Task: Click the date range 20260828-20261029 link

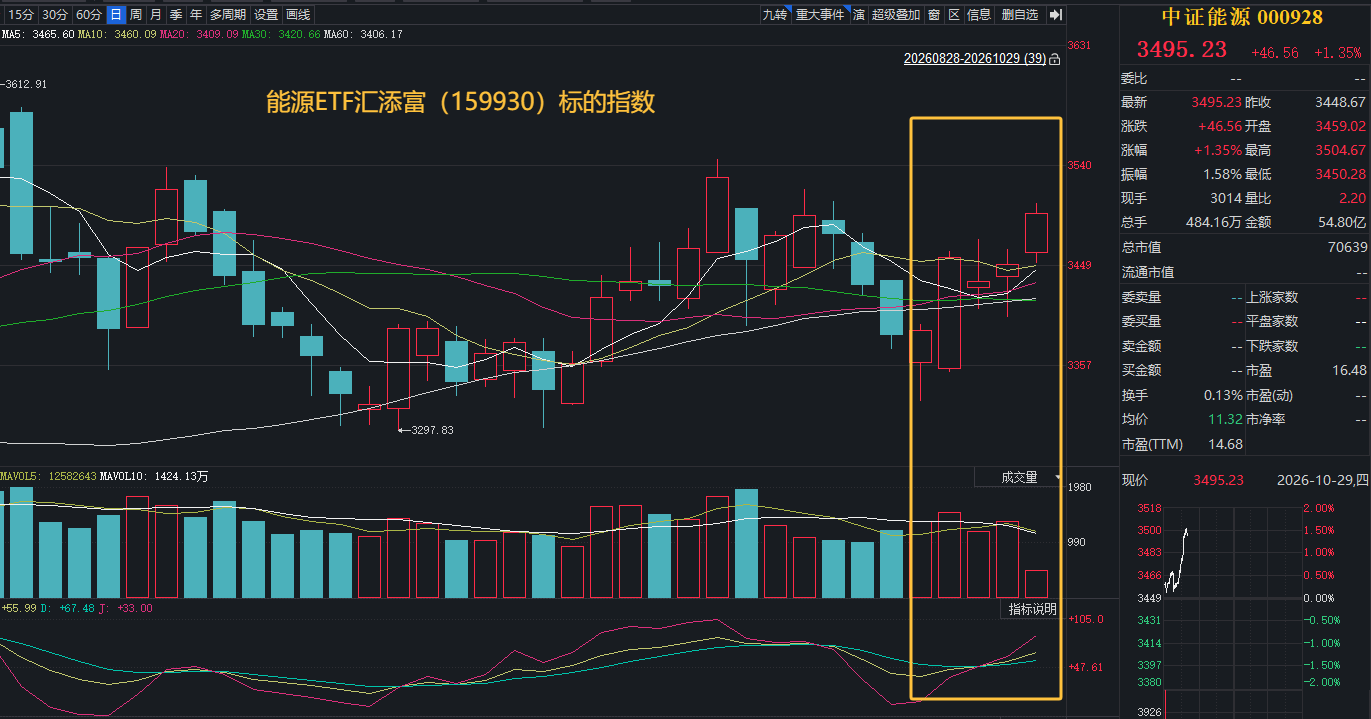Action: point(975,58)
